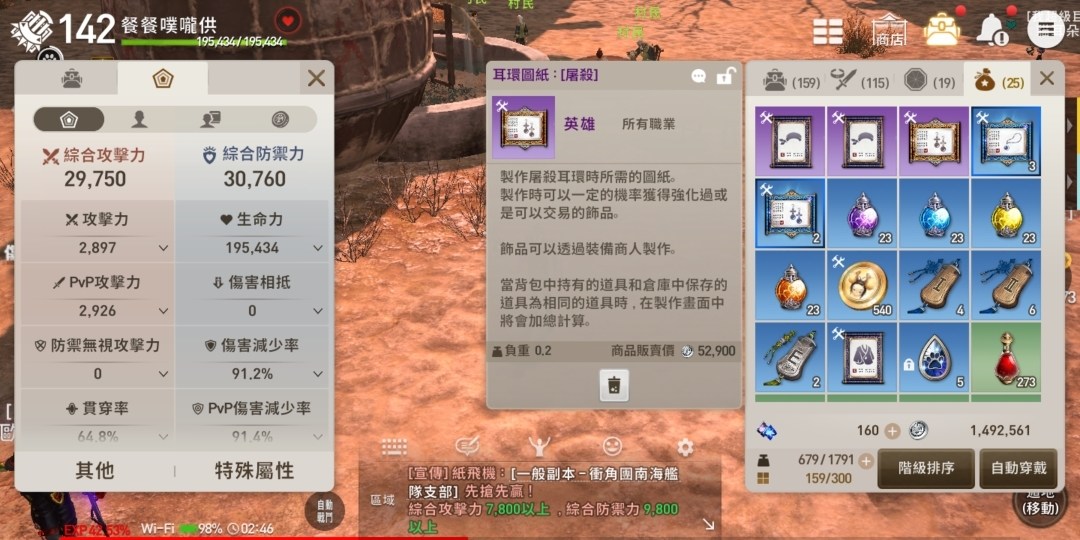
Task: Toggle auto battle (自動戰鬥) button
Action: point(324,510)
